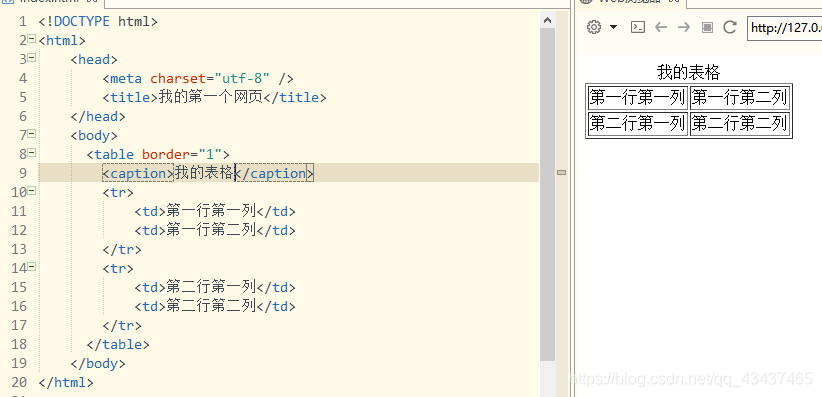Click the closing </body> tag
Screen dimensions: 822x397
(x=98, y=363)
